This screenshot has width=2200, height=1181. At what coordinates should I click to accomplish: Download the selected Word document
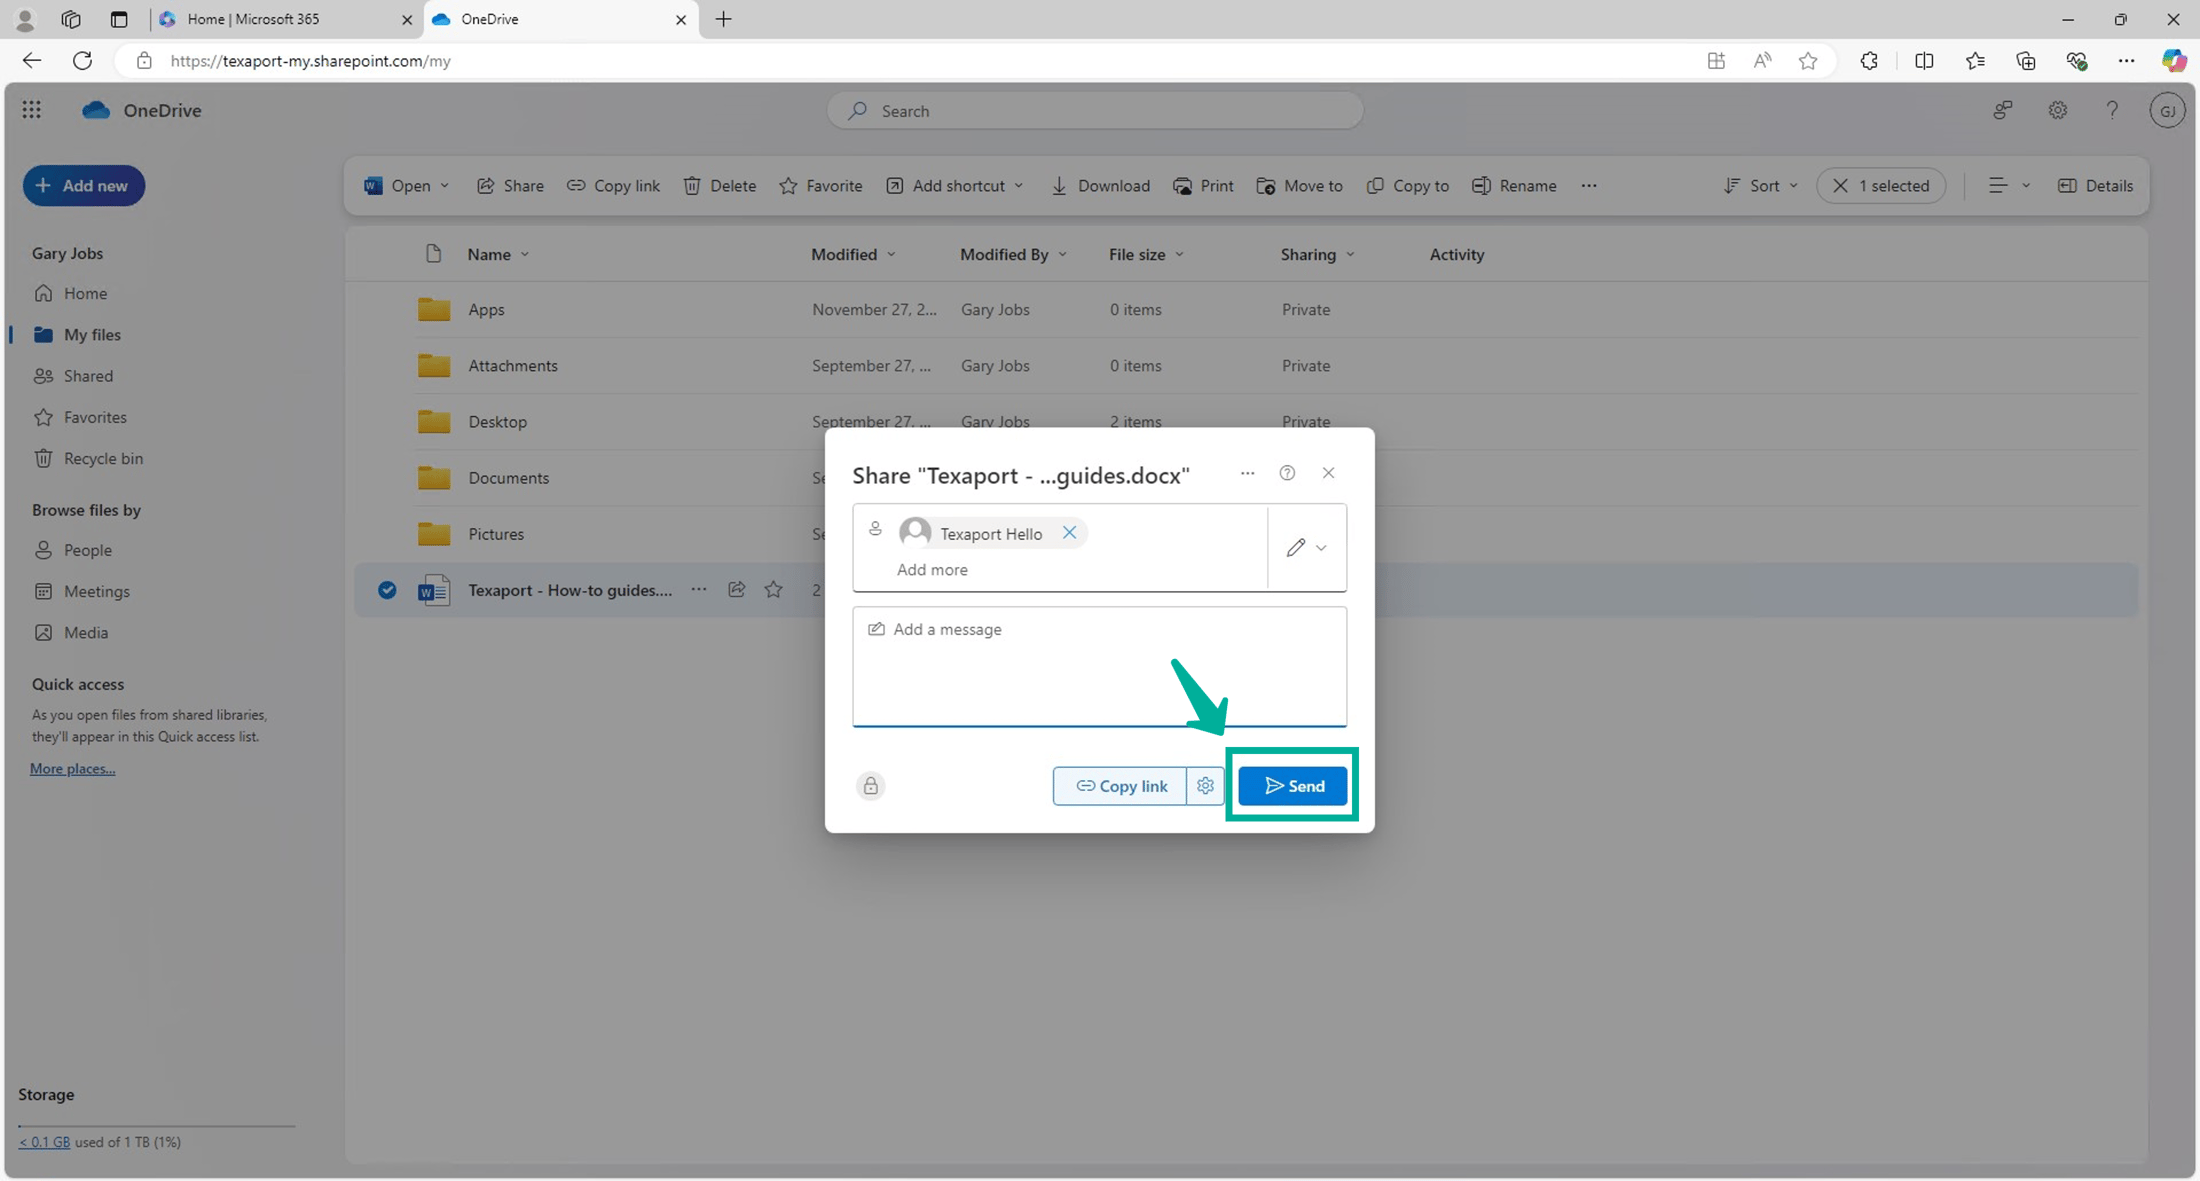(x=1100, y=185)
